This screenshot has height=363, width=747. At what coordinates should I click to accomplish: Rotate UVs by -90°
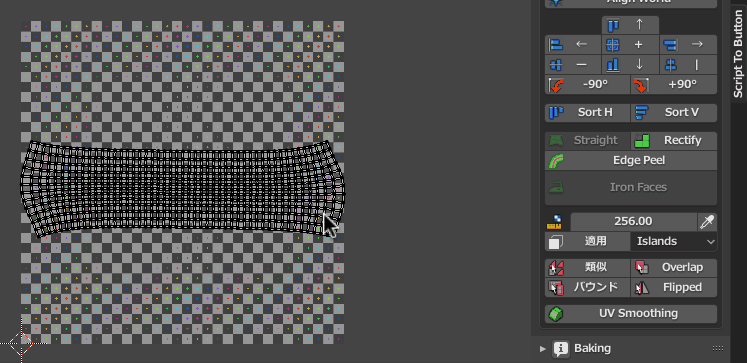click(x=587, y=84)
